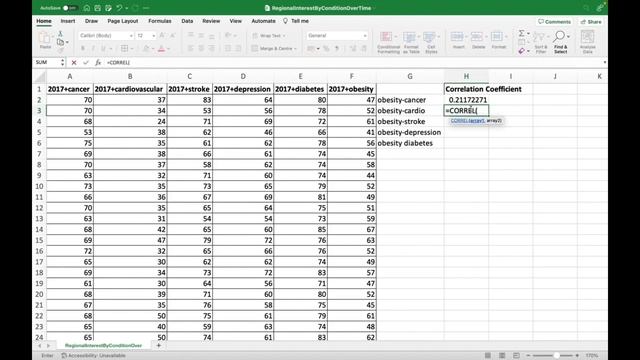Click the Undo arrow icon

click(119, 8)
